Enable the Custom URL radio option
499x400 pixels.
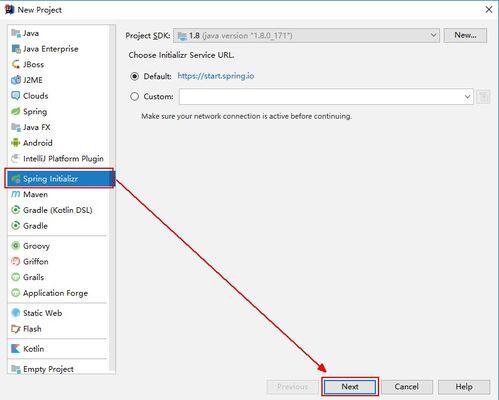(x=134, y=97)
